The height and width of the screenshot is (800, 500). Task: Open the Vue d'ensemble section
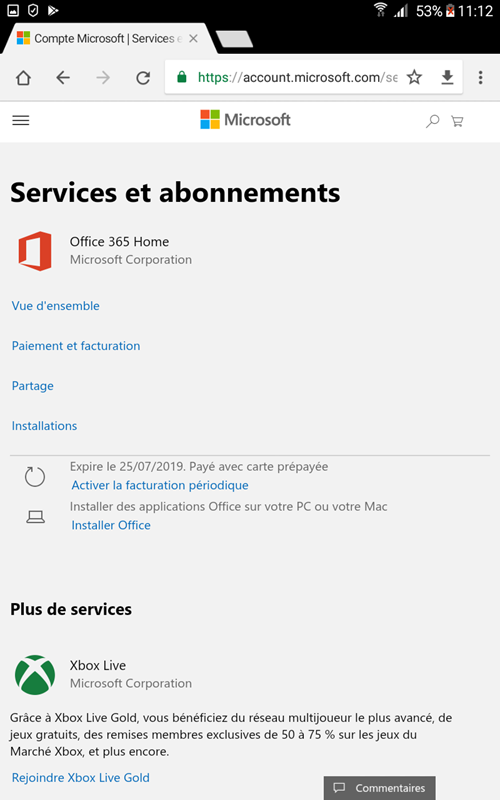tap(56, 306)
